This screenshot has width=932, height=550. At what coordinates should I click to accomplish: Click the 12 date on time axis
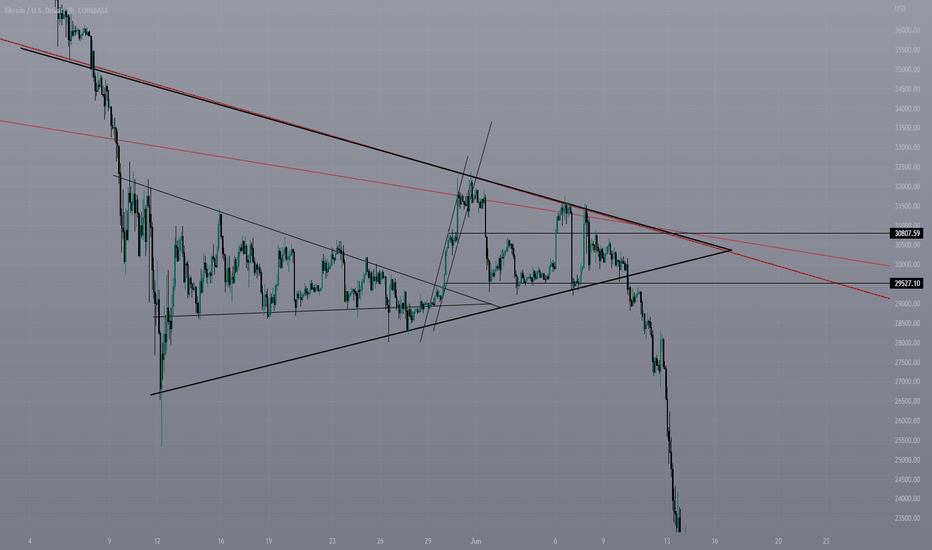click(x=157, y=541)
